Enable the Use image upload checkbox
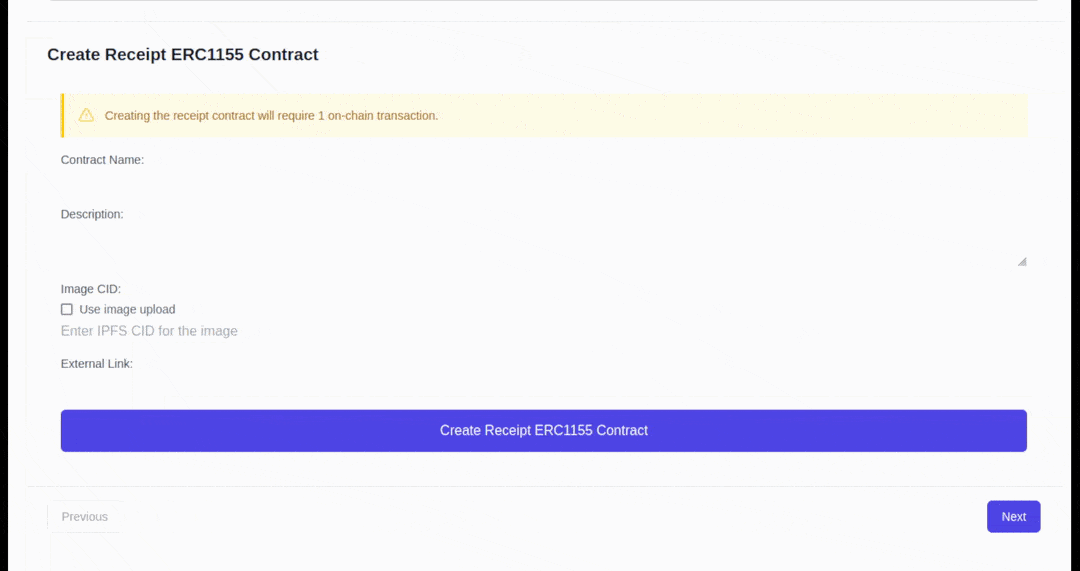Screen dimensions: 1080x571 tap(67, 309)
